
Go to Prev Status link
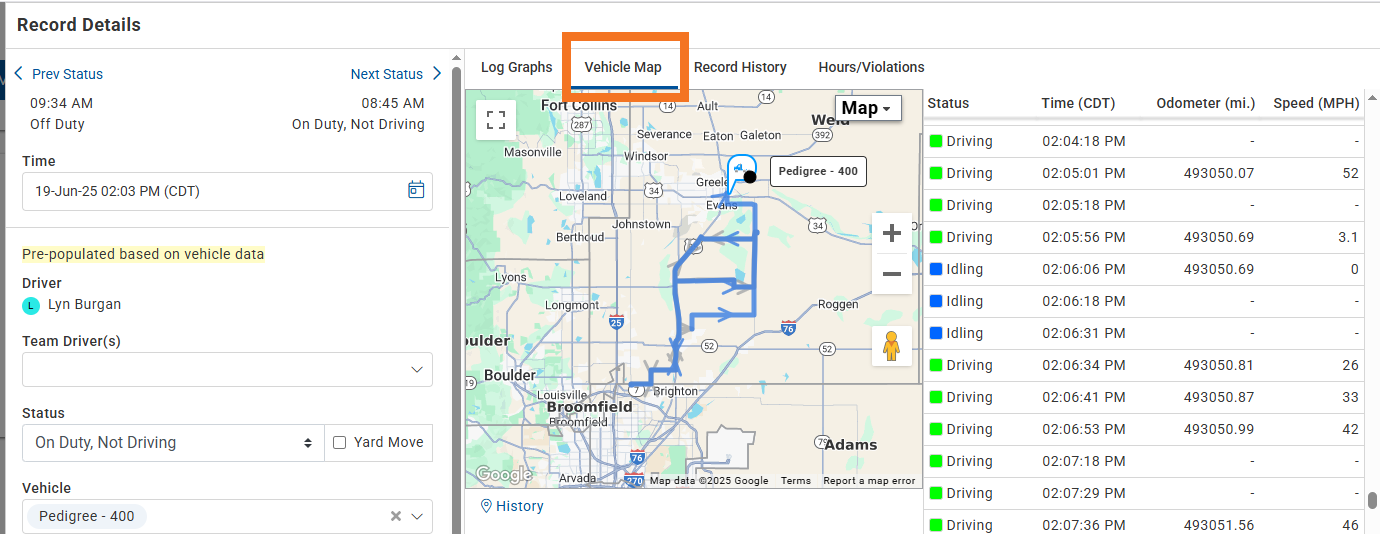point(67,74)
